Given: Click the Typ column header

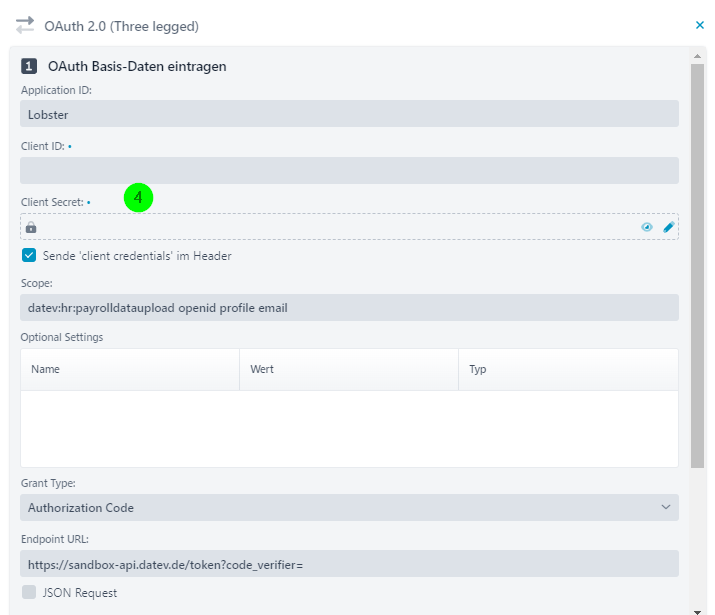Looking at the screenshot, I should point(568,369).
